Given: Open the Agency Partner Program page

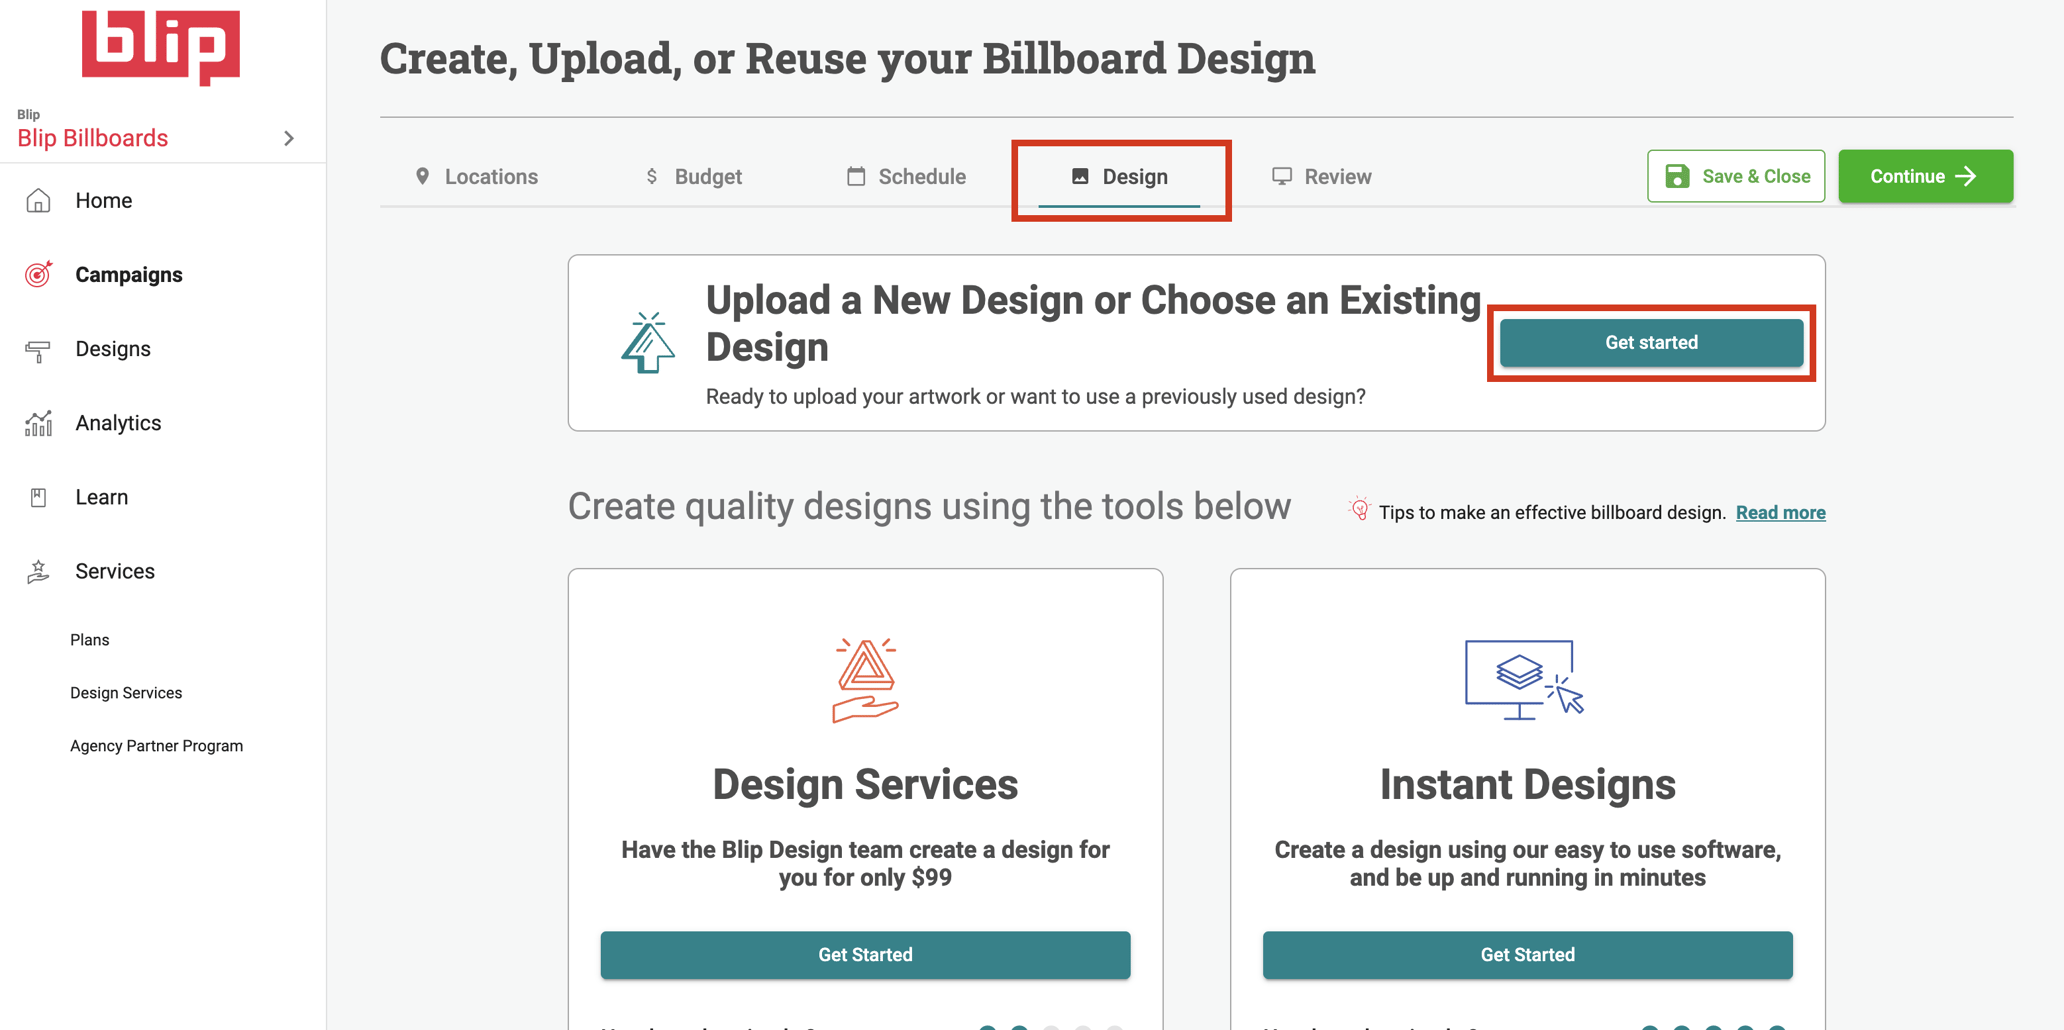Looking at the screenshot, I should pos(156,745).
